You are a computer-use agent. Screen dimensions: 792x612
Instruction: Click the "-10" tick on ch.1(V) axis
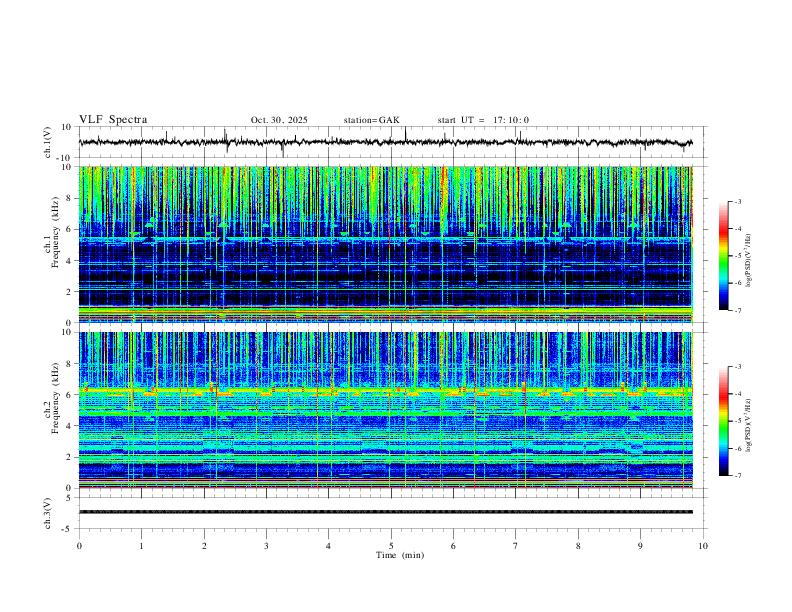point(64,158)
